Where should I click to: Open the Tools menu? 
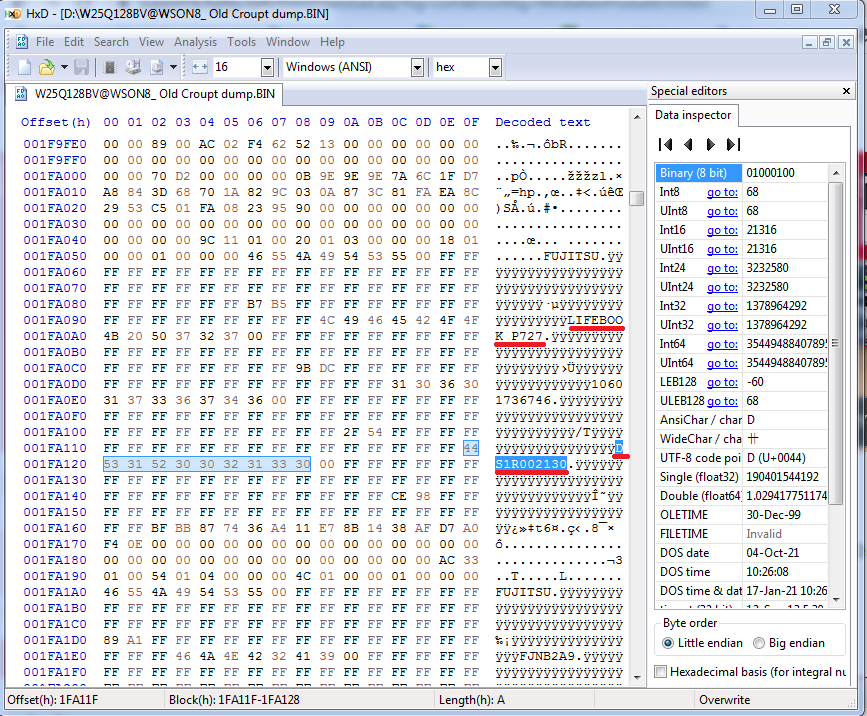click(242, 42)
